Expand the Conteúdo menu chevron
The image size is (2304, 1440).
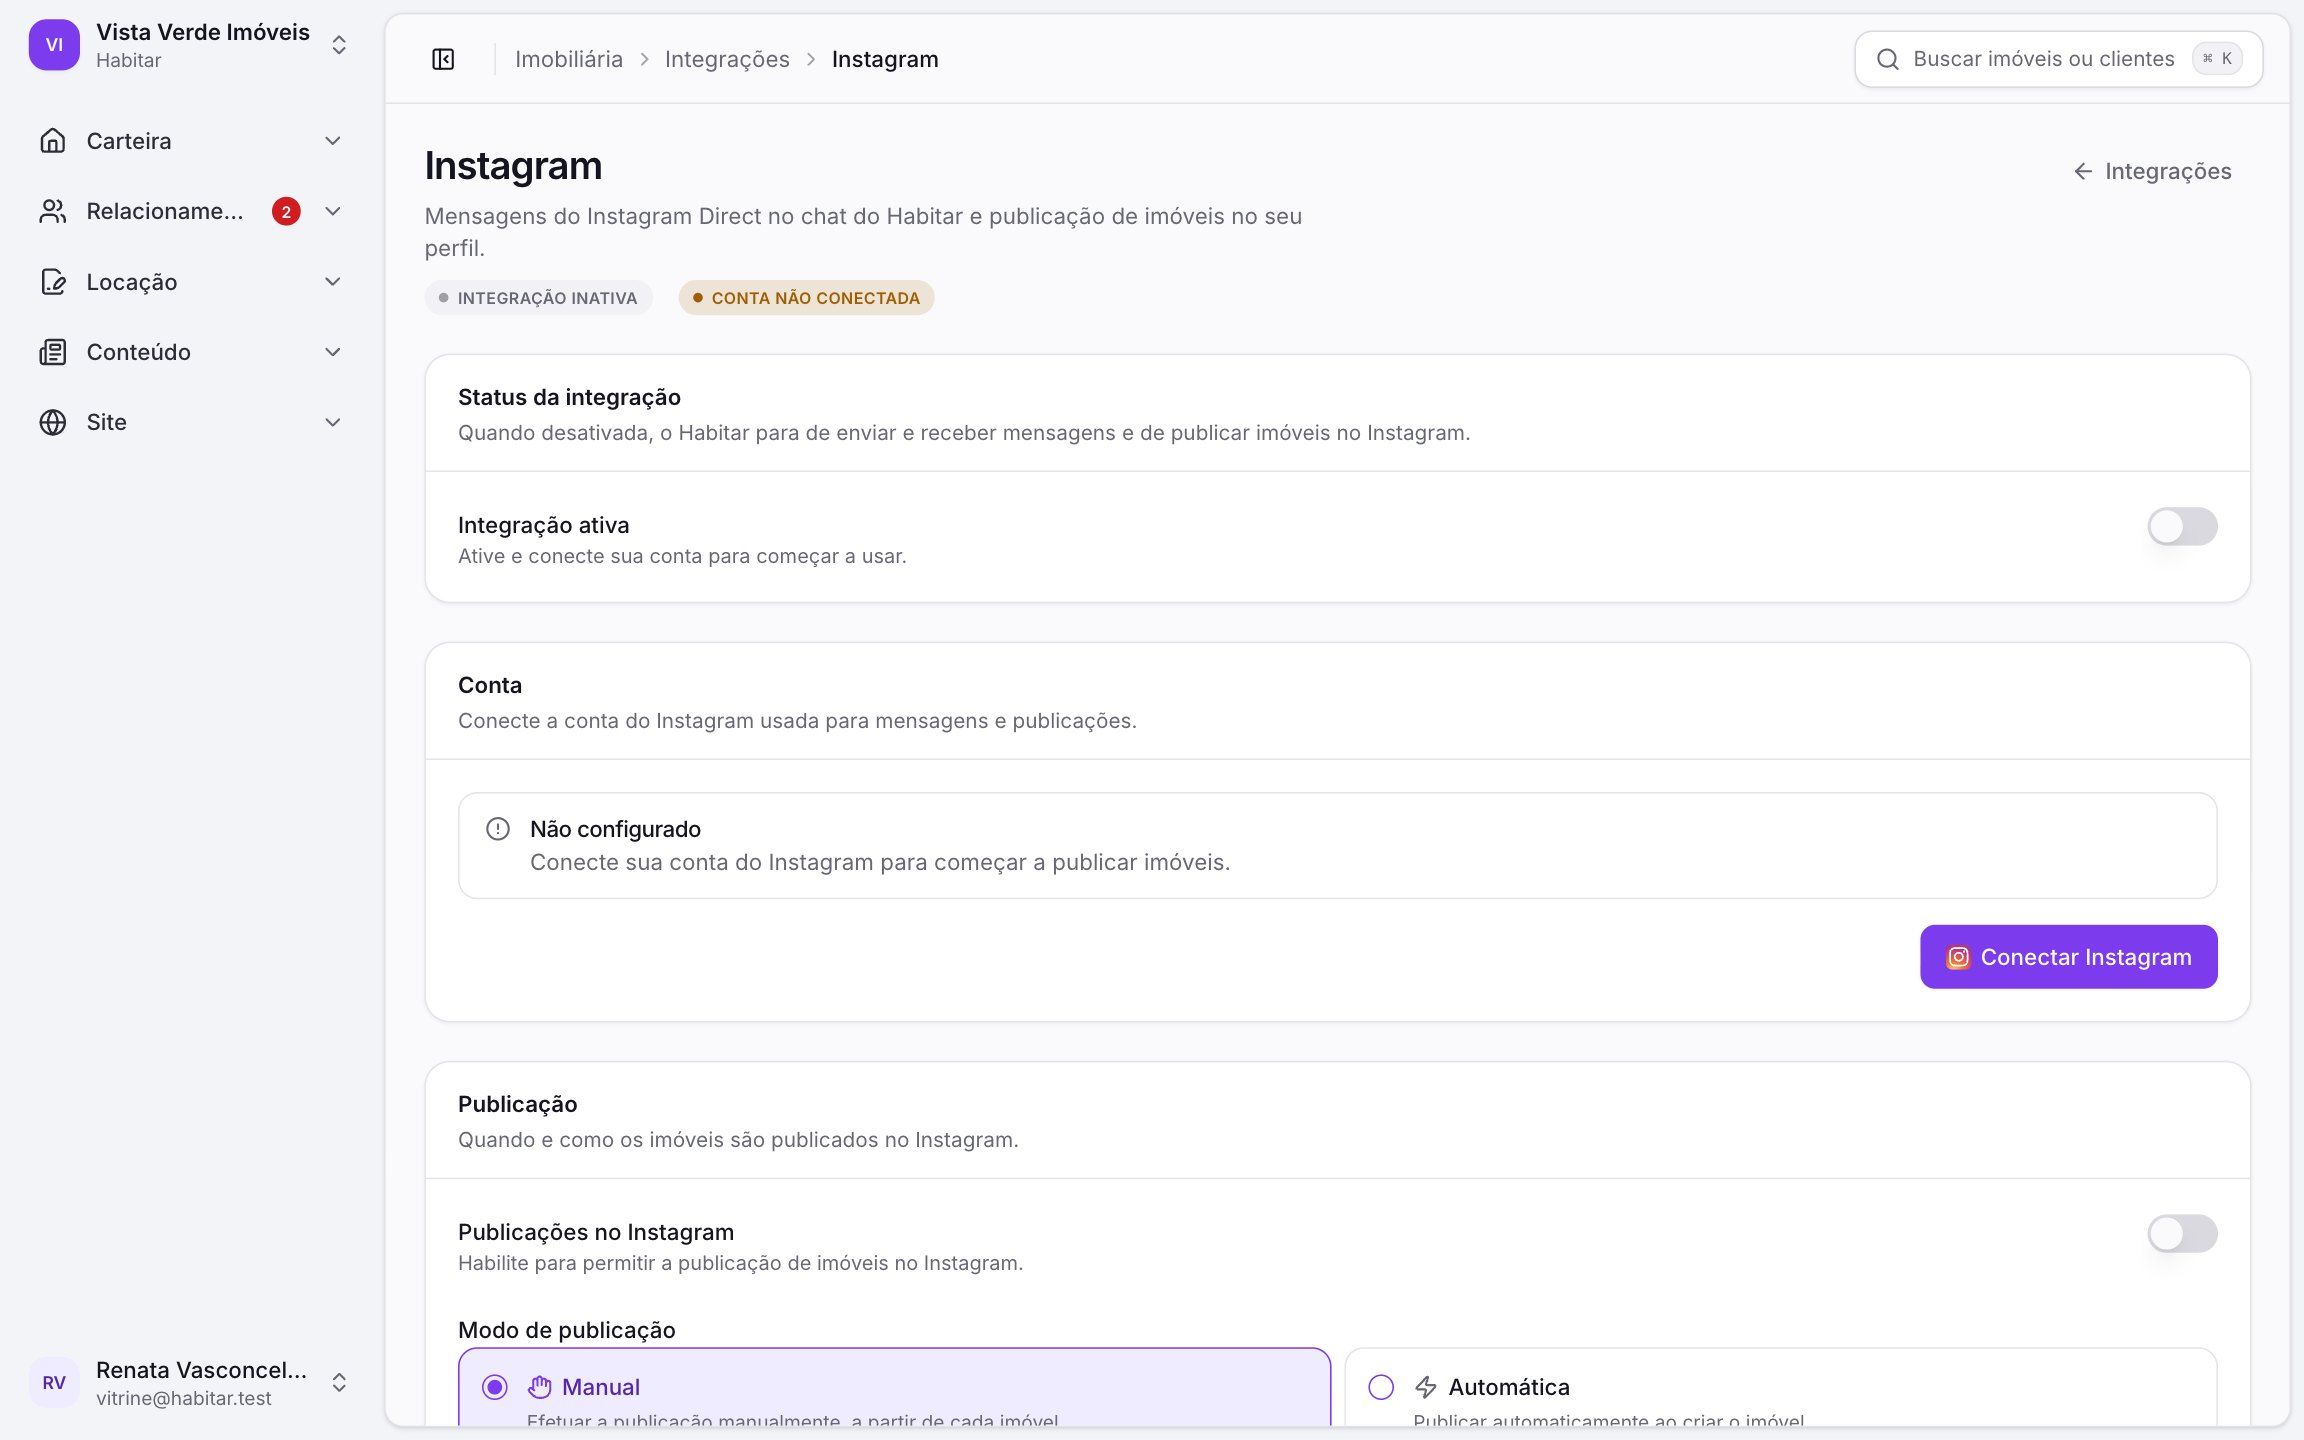coord(333,352)
